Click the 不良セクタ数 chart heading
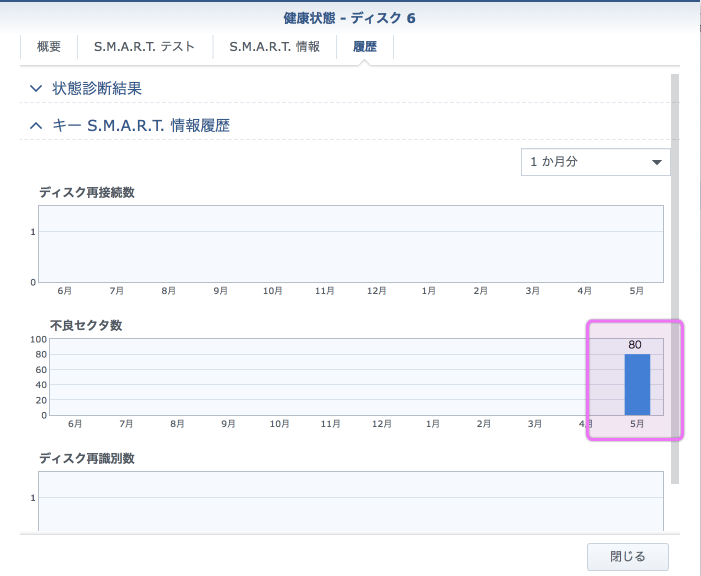 tap(87, 325)
